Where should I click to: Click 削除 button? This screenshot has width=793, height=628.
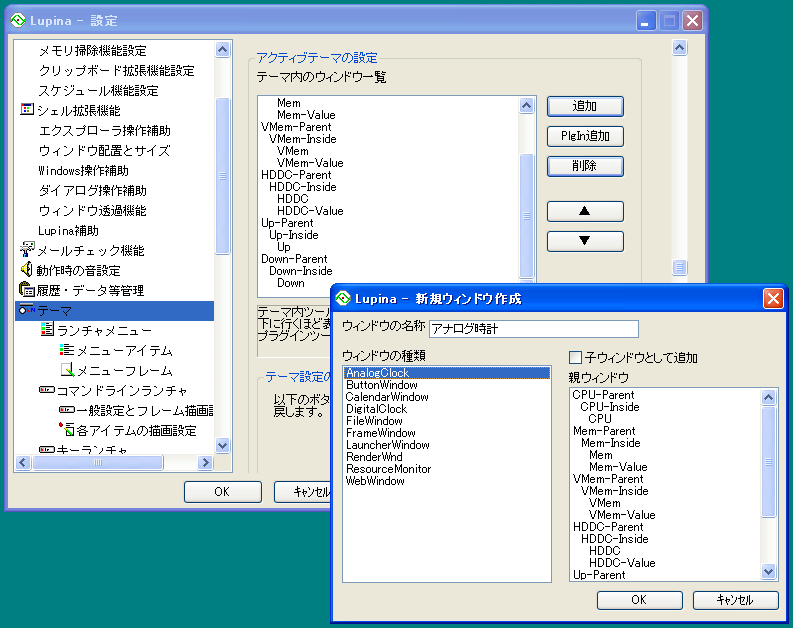click(585, 166)
